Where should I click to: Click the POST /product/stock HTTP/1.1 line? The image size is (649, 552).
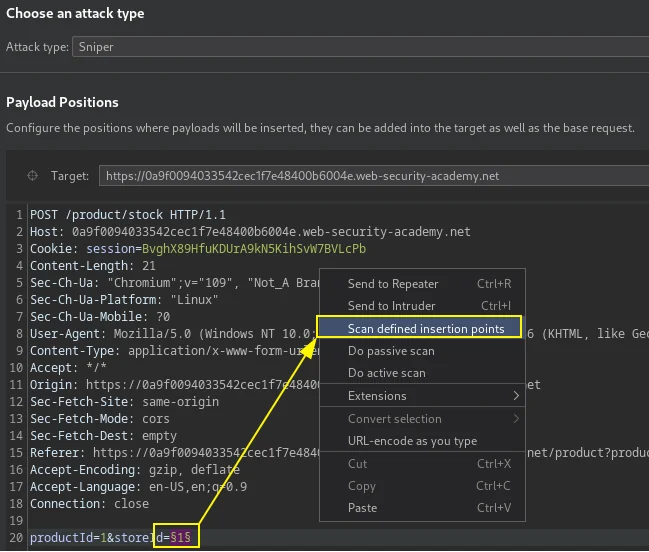pos(128,215)
